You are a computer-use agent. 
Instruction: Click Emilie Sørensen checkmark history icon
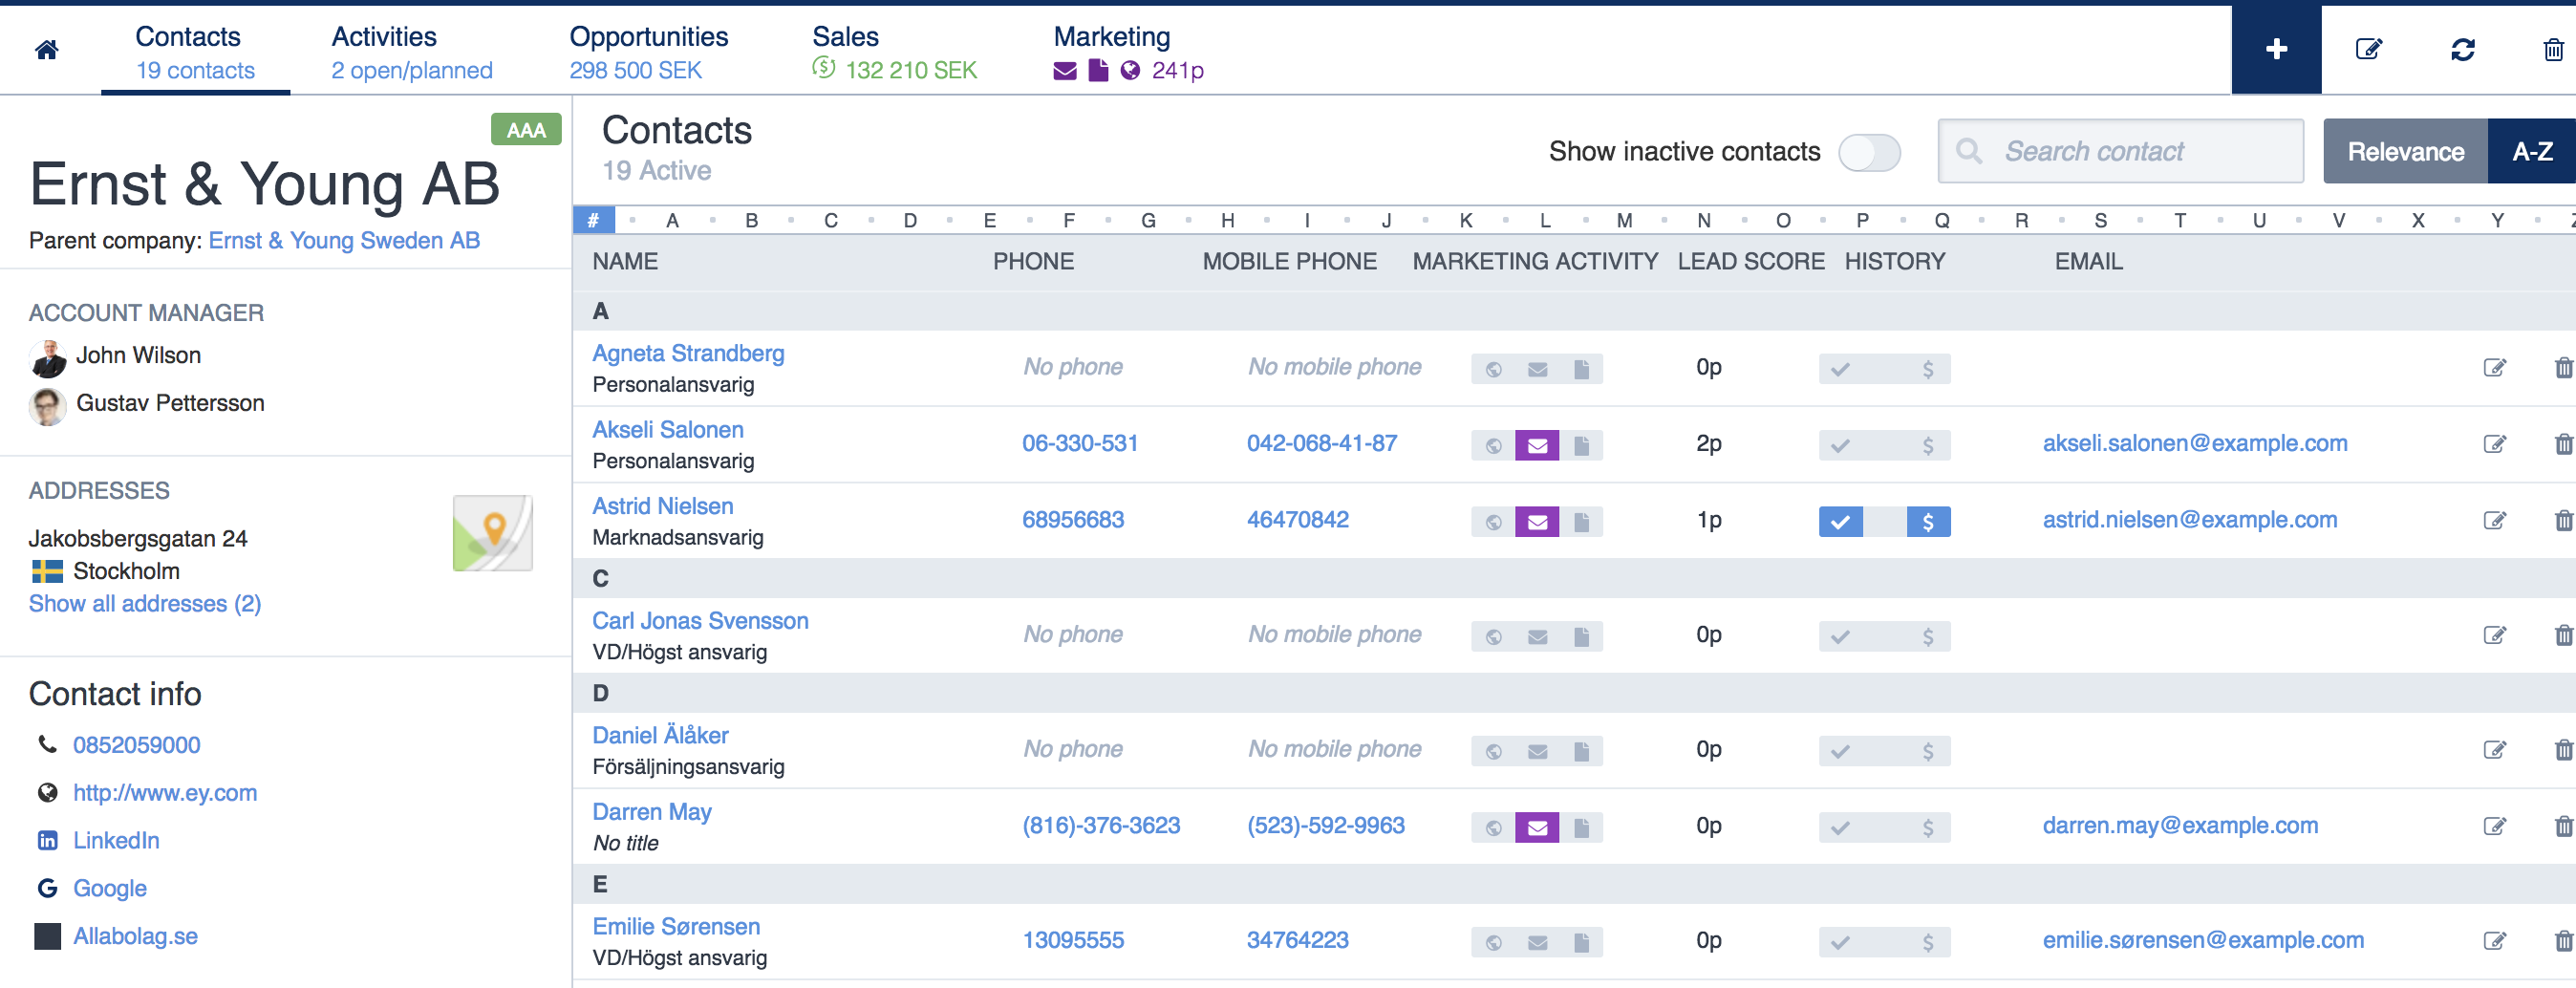[1840, 942]
